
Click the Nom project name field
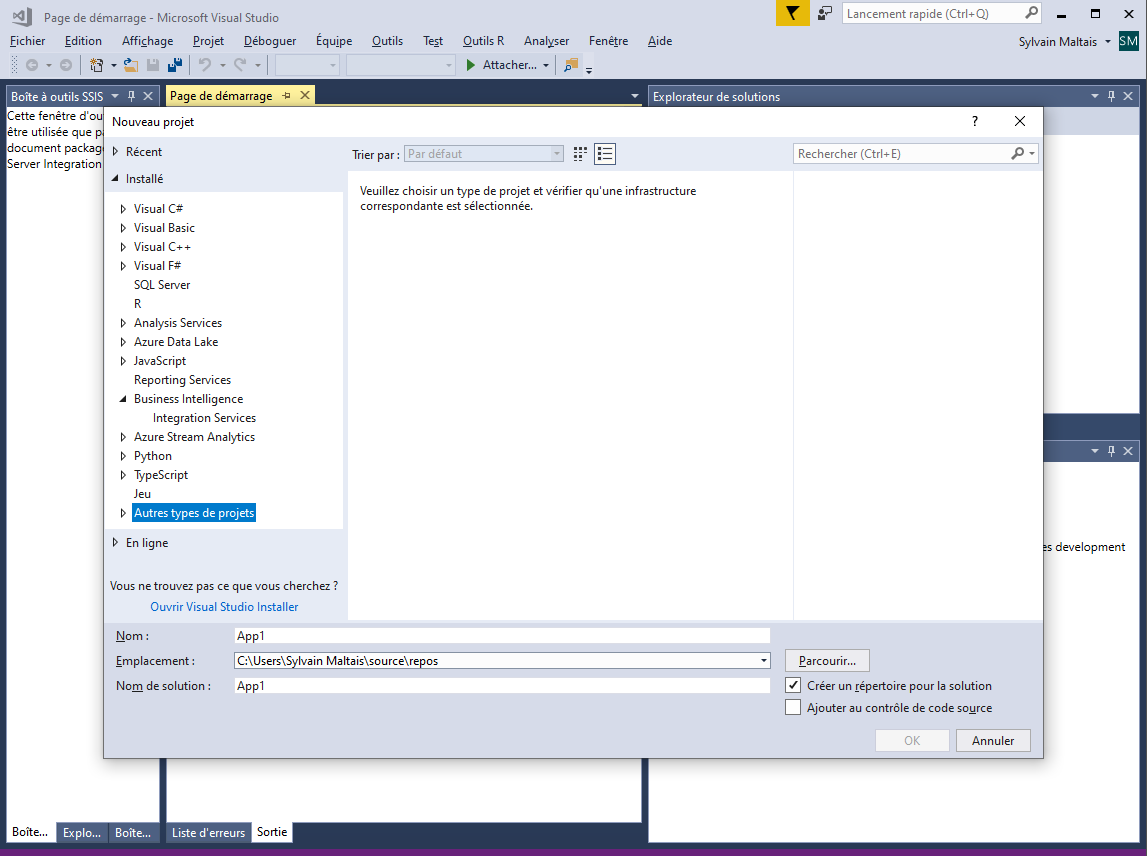pyautogui.click(x=501, y=636)
